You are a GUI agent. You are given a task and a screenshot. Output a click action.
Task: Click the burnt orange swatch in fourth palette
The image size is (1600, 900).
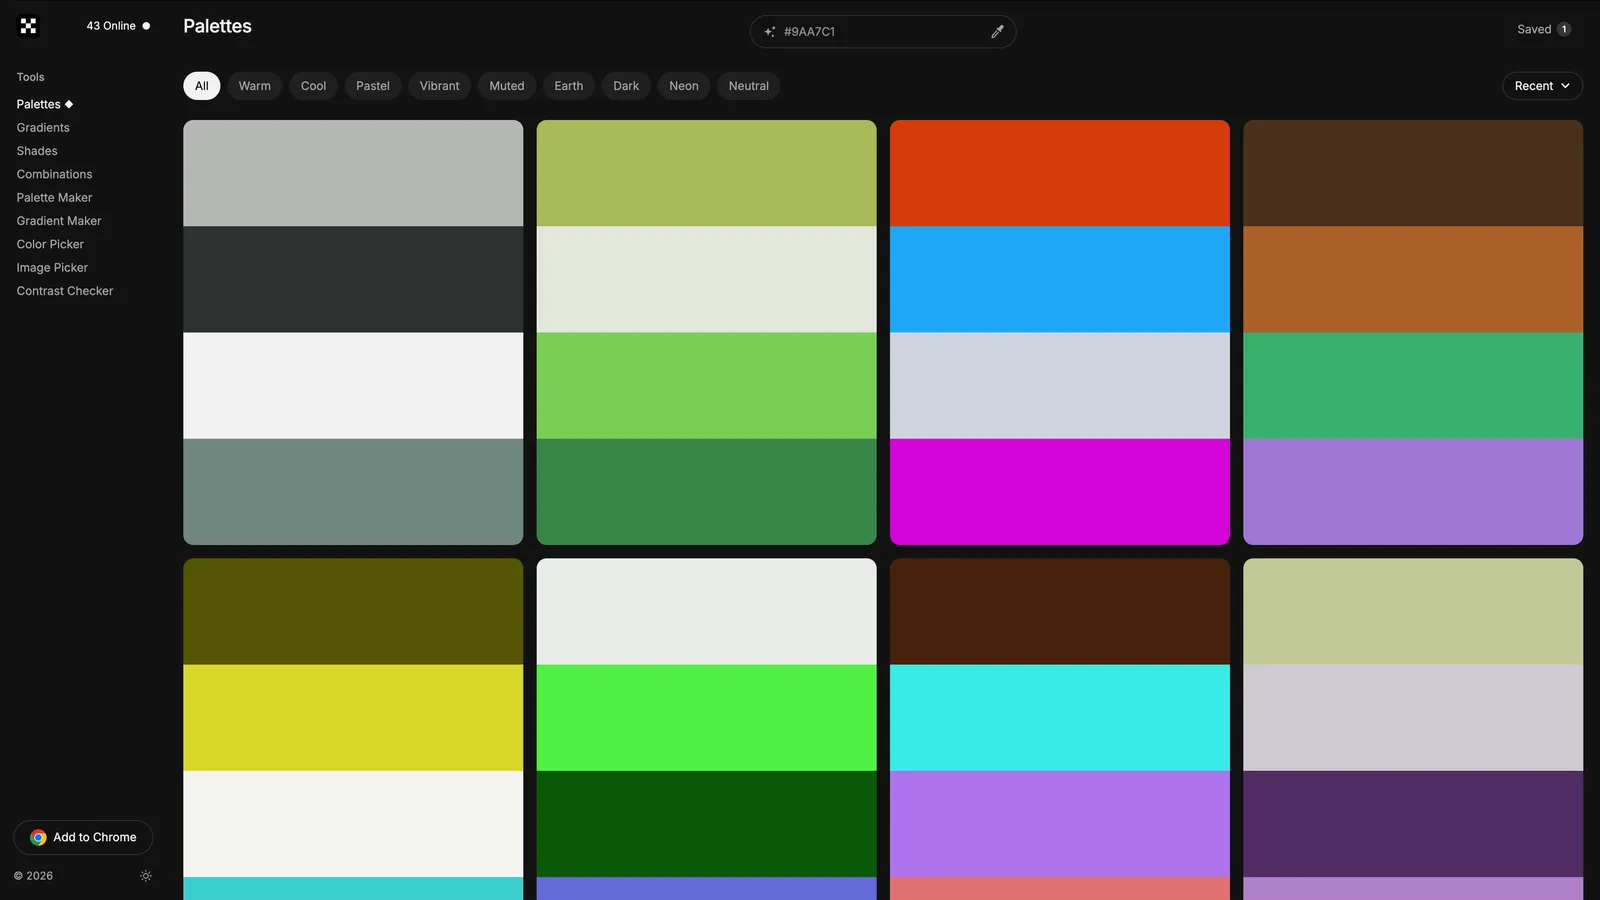(1413, 279)
